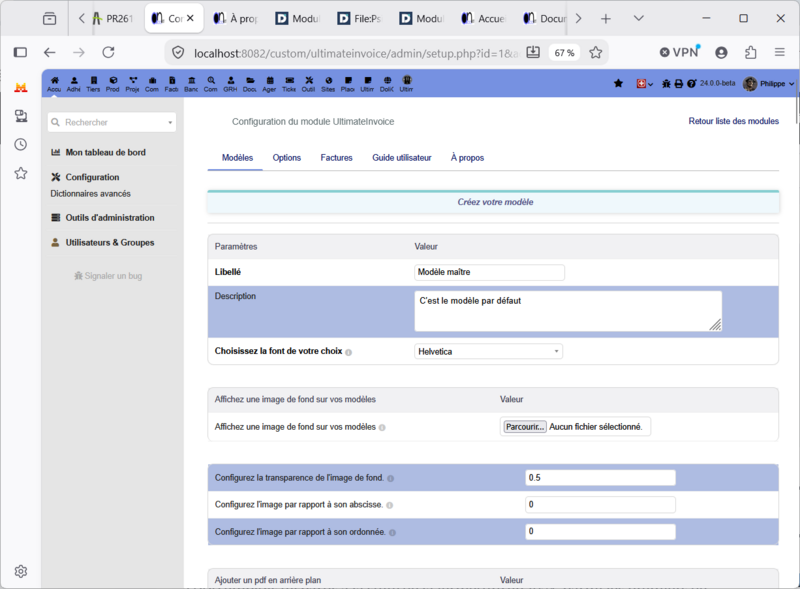Bookmark this page with star icon
The image size is (800, 589).
595,53
